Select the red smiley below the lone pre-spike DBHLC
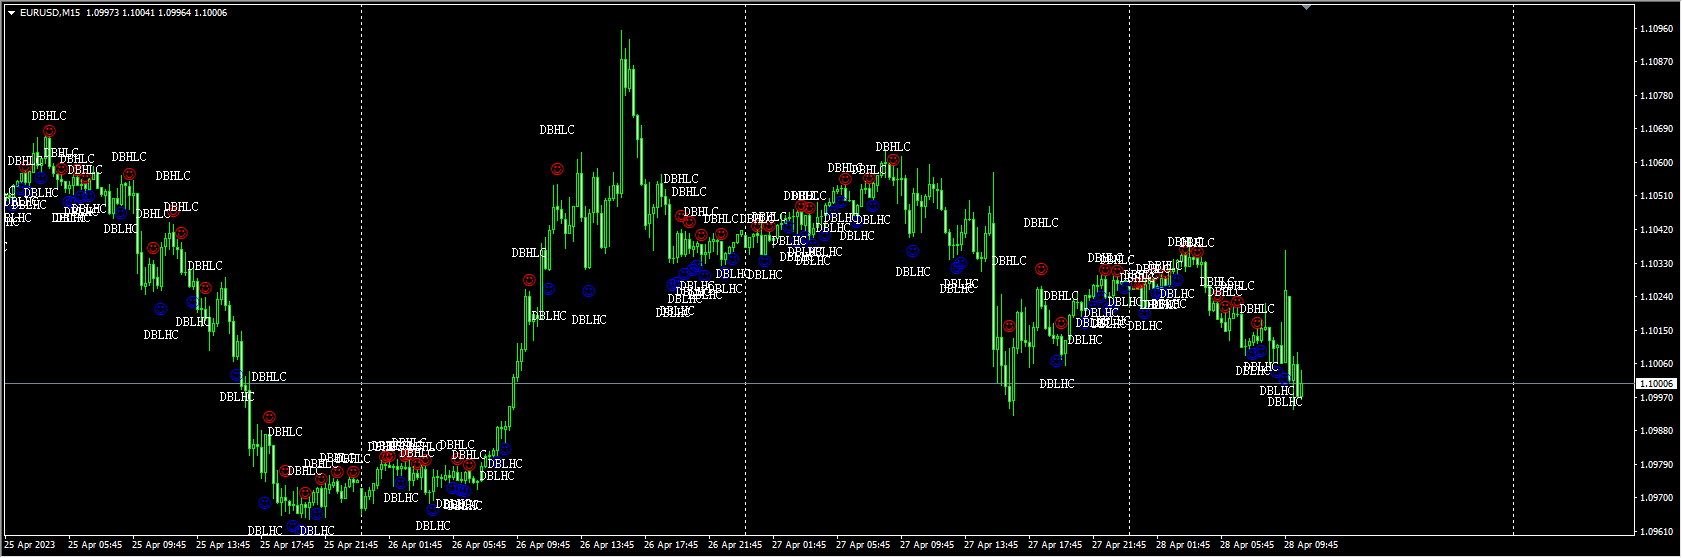The height and width of the screenshot is (558, 1682). (x=557, y=170)
